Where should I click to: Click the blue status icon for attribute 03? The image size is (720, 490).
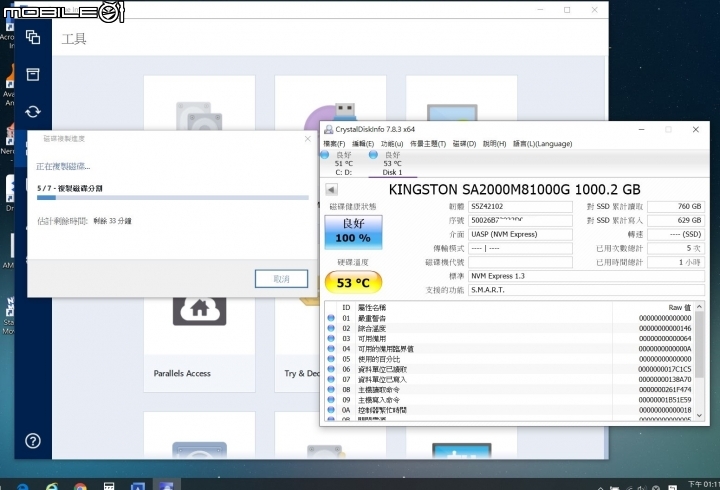[x=331, y=338]
